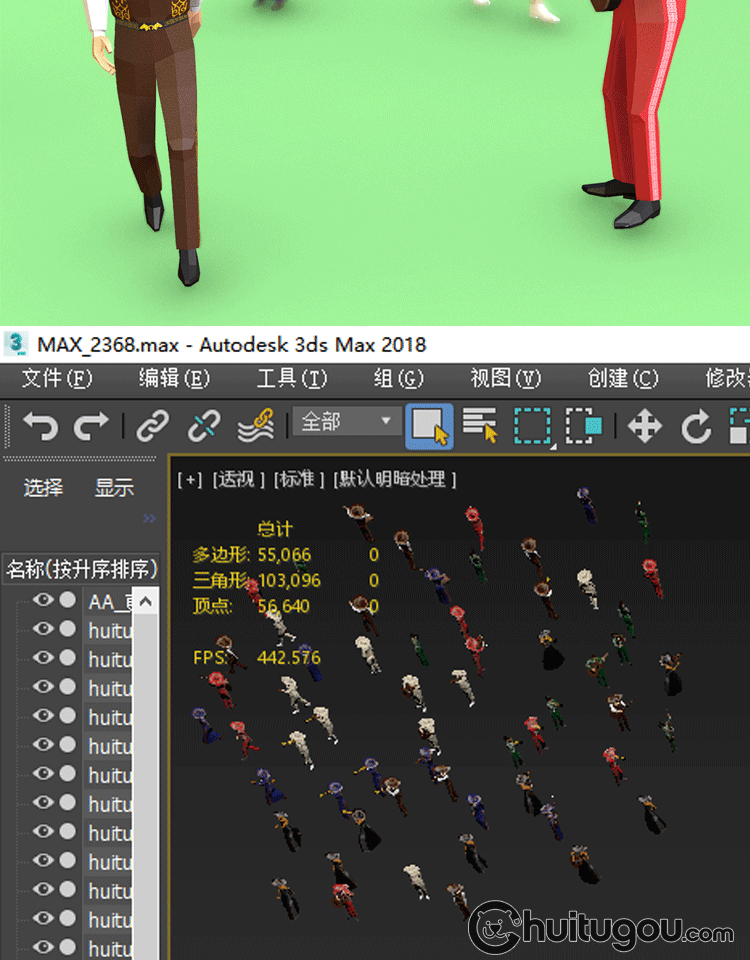Toggle the Window/Crossing selection mode

click(583, 426)
